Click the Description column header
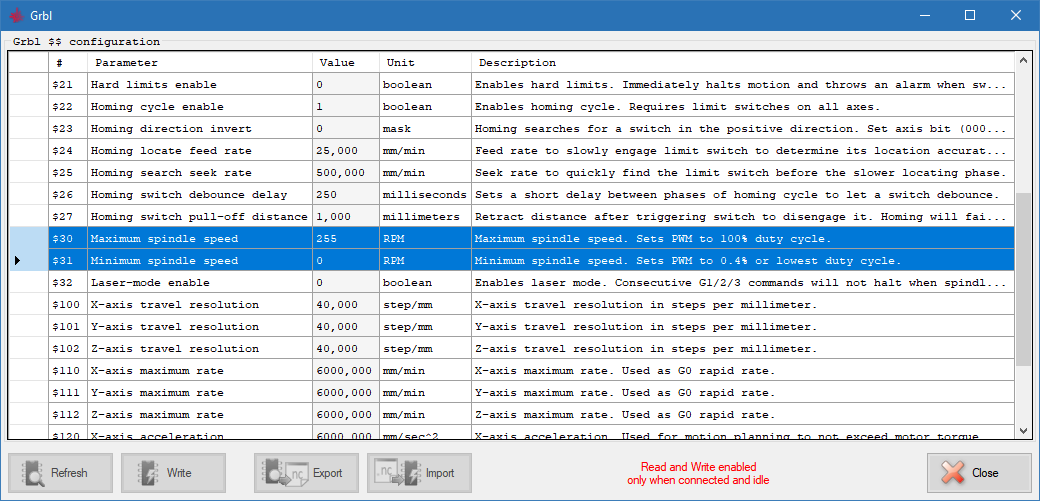The width and height of the screenshot is (1040, 501). tap(743, 63)
